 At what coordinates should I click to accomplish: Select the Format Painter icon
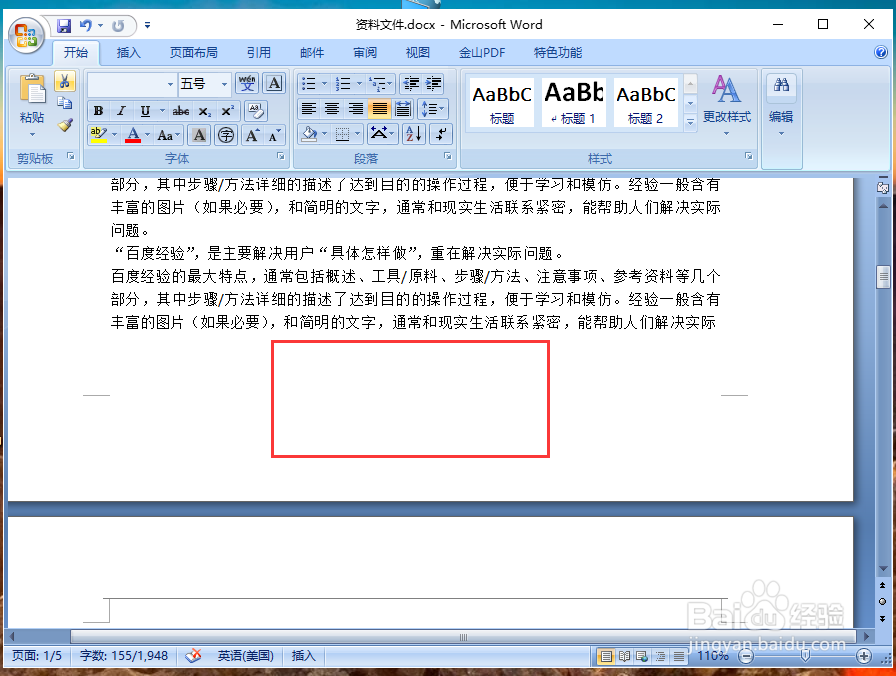(x=64, y=123)
